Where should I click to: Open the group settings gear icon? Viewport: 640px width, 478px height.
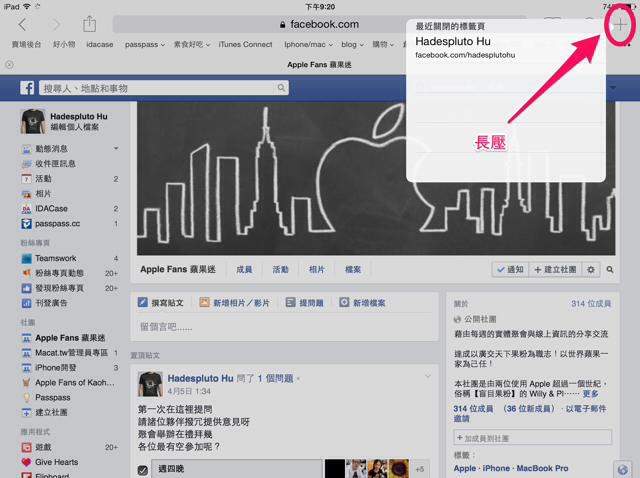[x=591, y=269]
